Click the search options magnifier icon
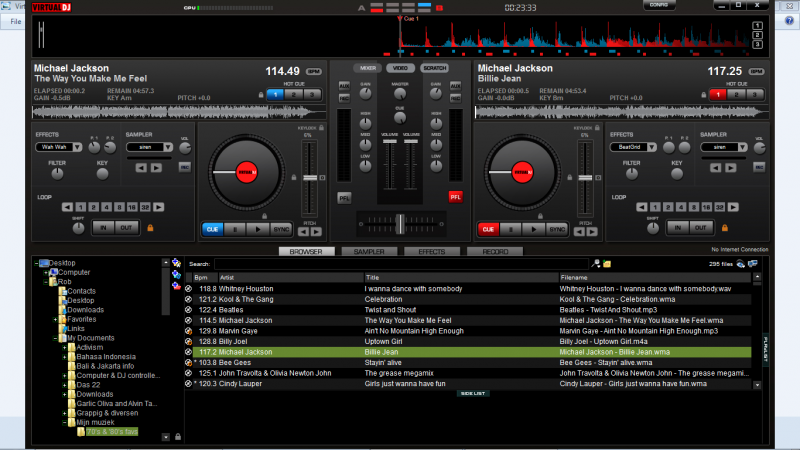This screenshot has height=450, width=800. coord(596,264)
